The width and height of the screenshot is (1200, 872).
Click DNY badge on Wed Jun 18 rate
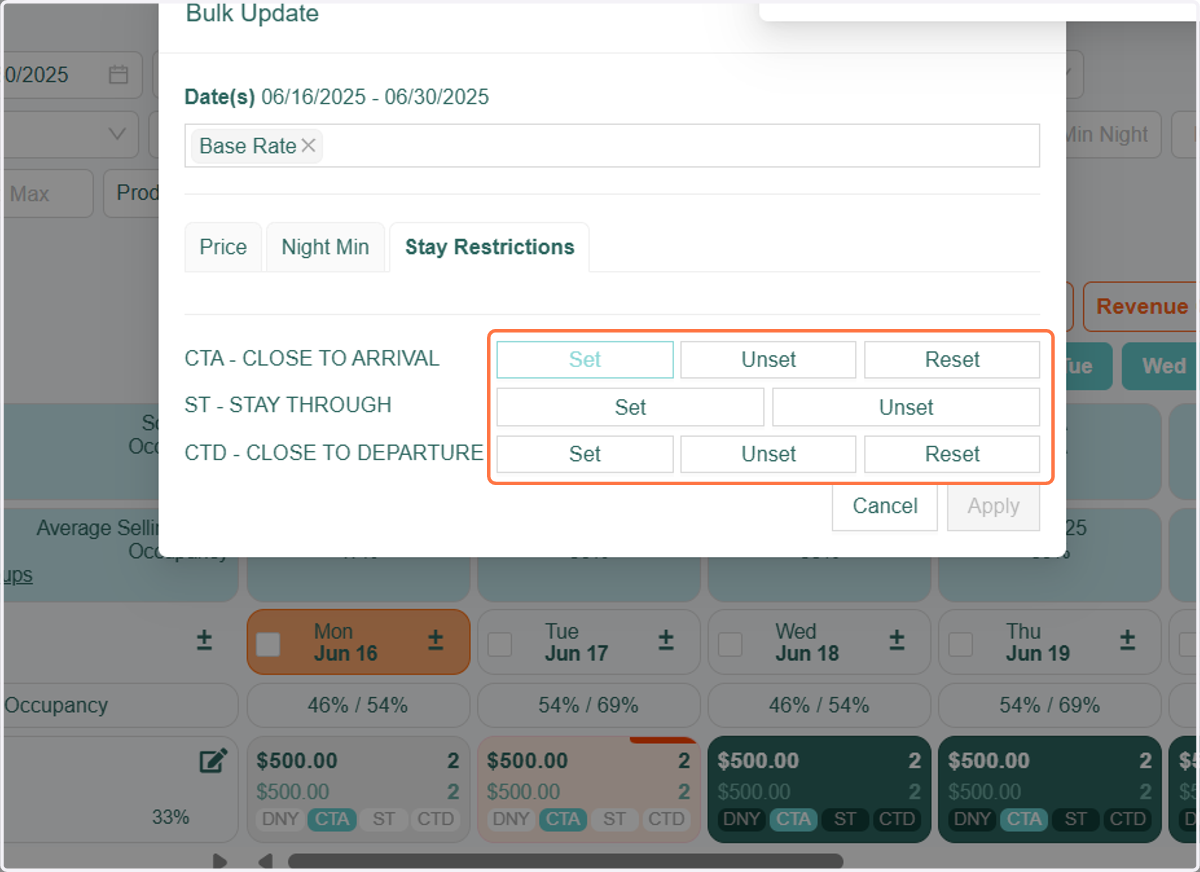[x=742, y=819]
